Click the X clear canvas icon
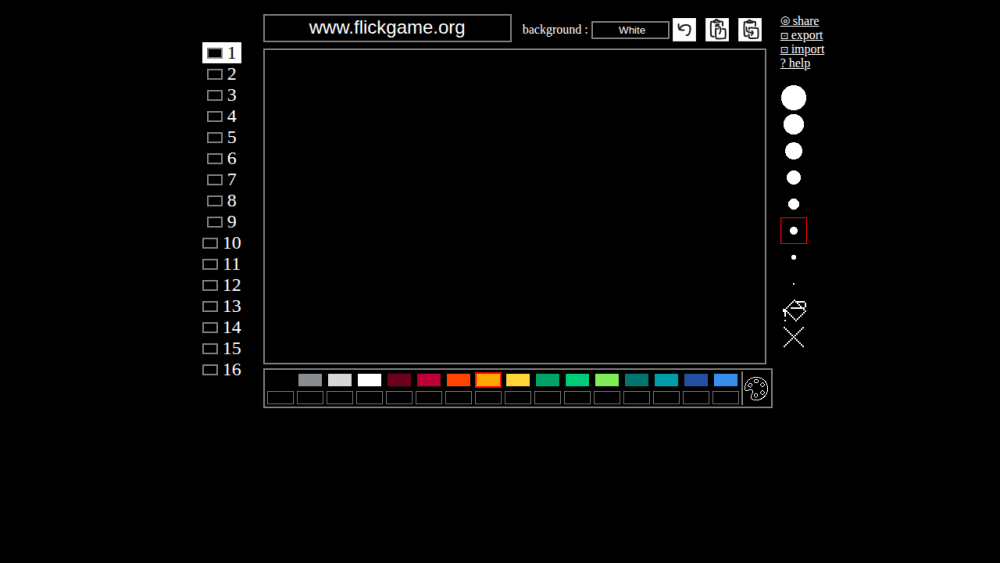 click(x=793, y=337)
